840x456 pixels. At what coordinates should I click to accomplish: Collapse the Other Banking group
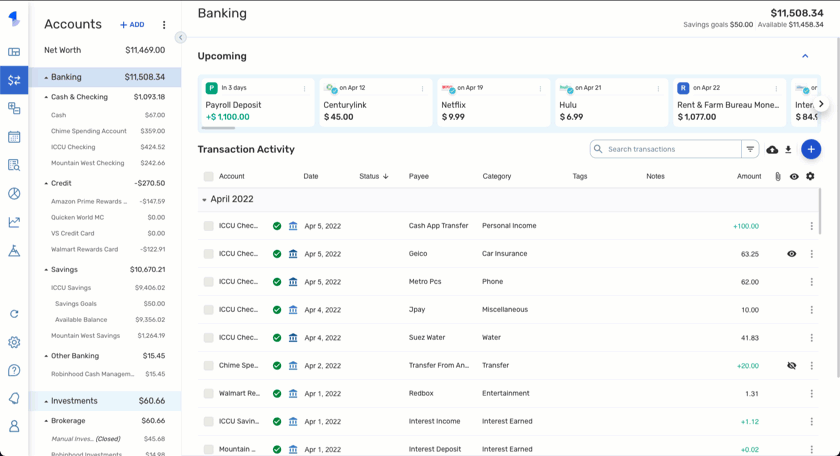[x=46, y=356]
